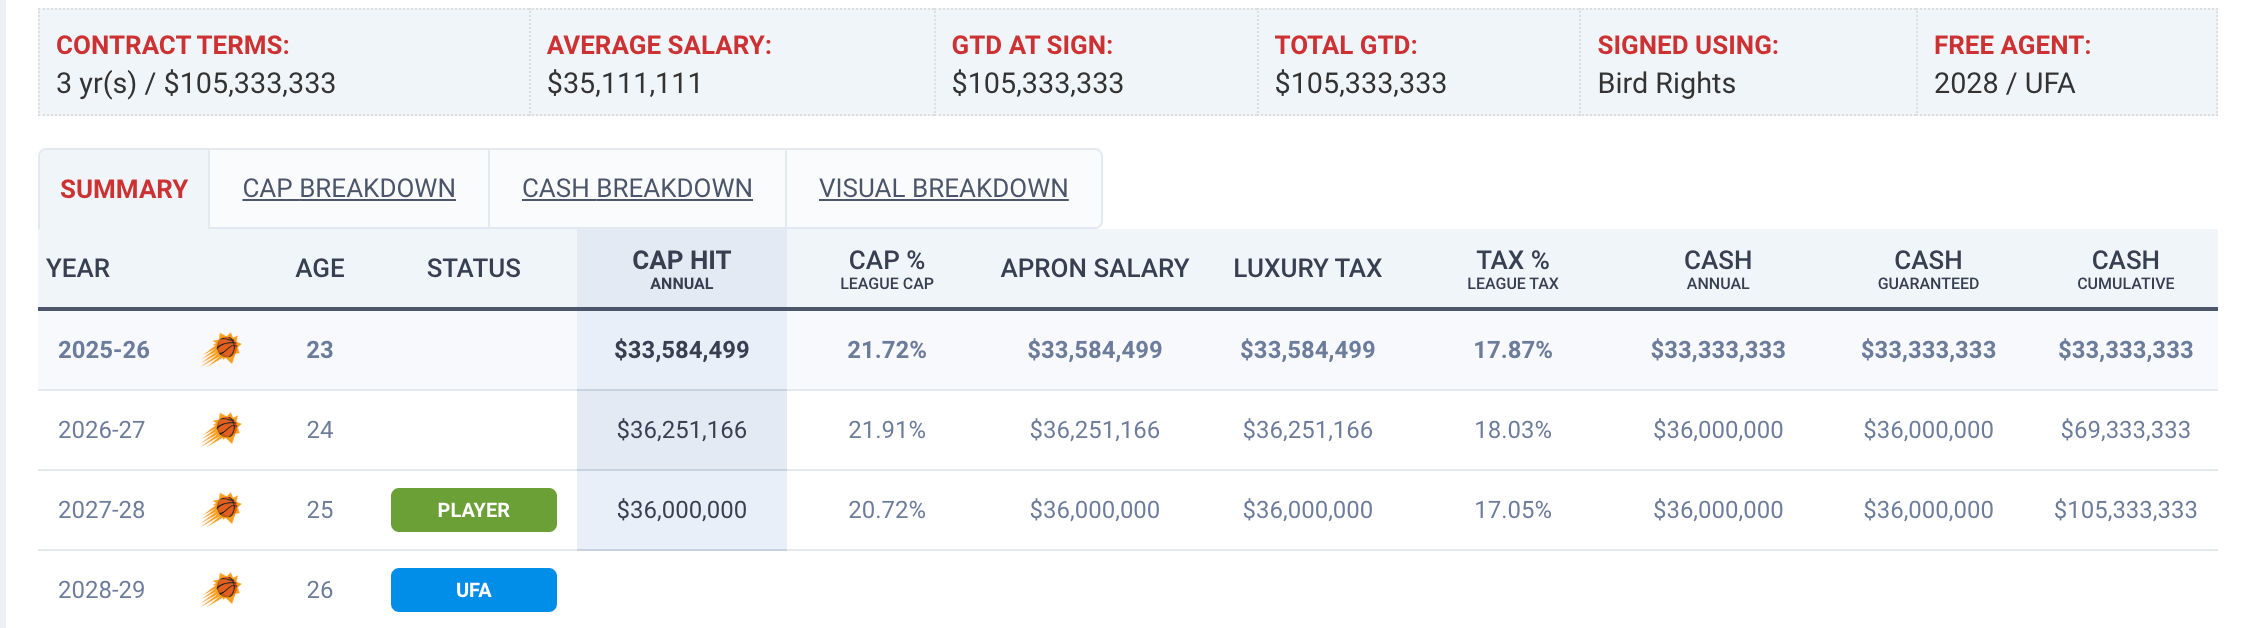Click the Year column header
This screenshot has width=2250, height=628.
78,268
